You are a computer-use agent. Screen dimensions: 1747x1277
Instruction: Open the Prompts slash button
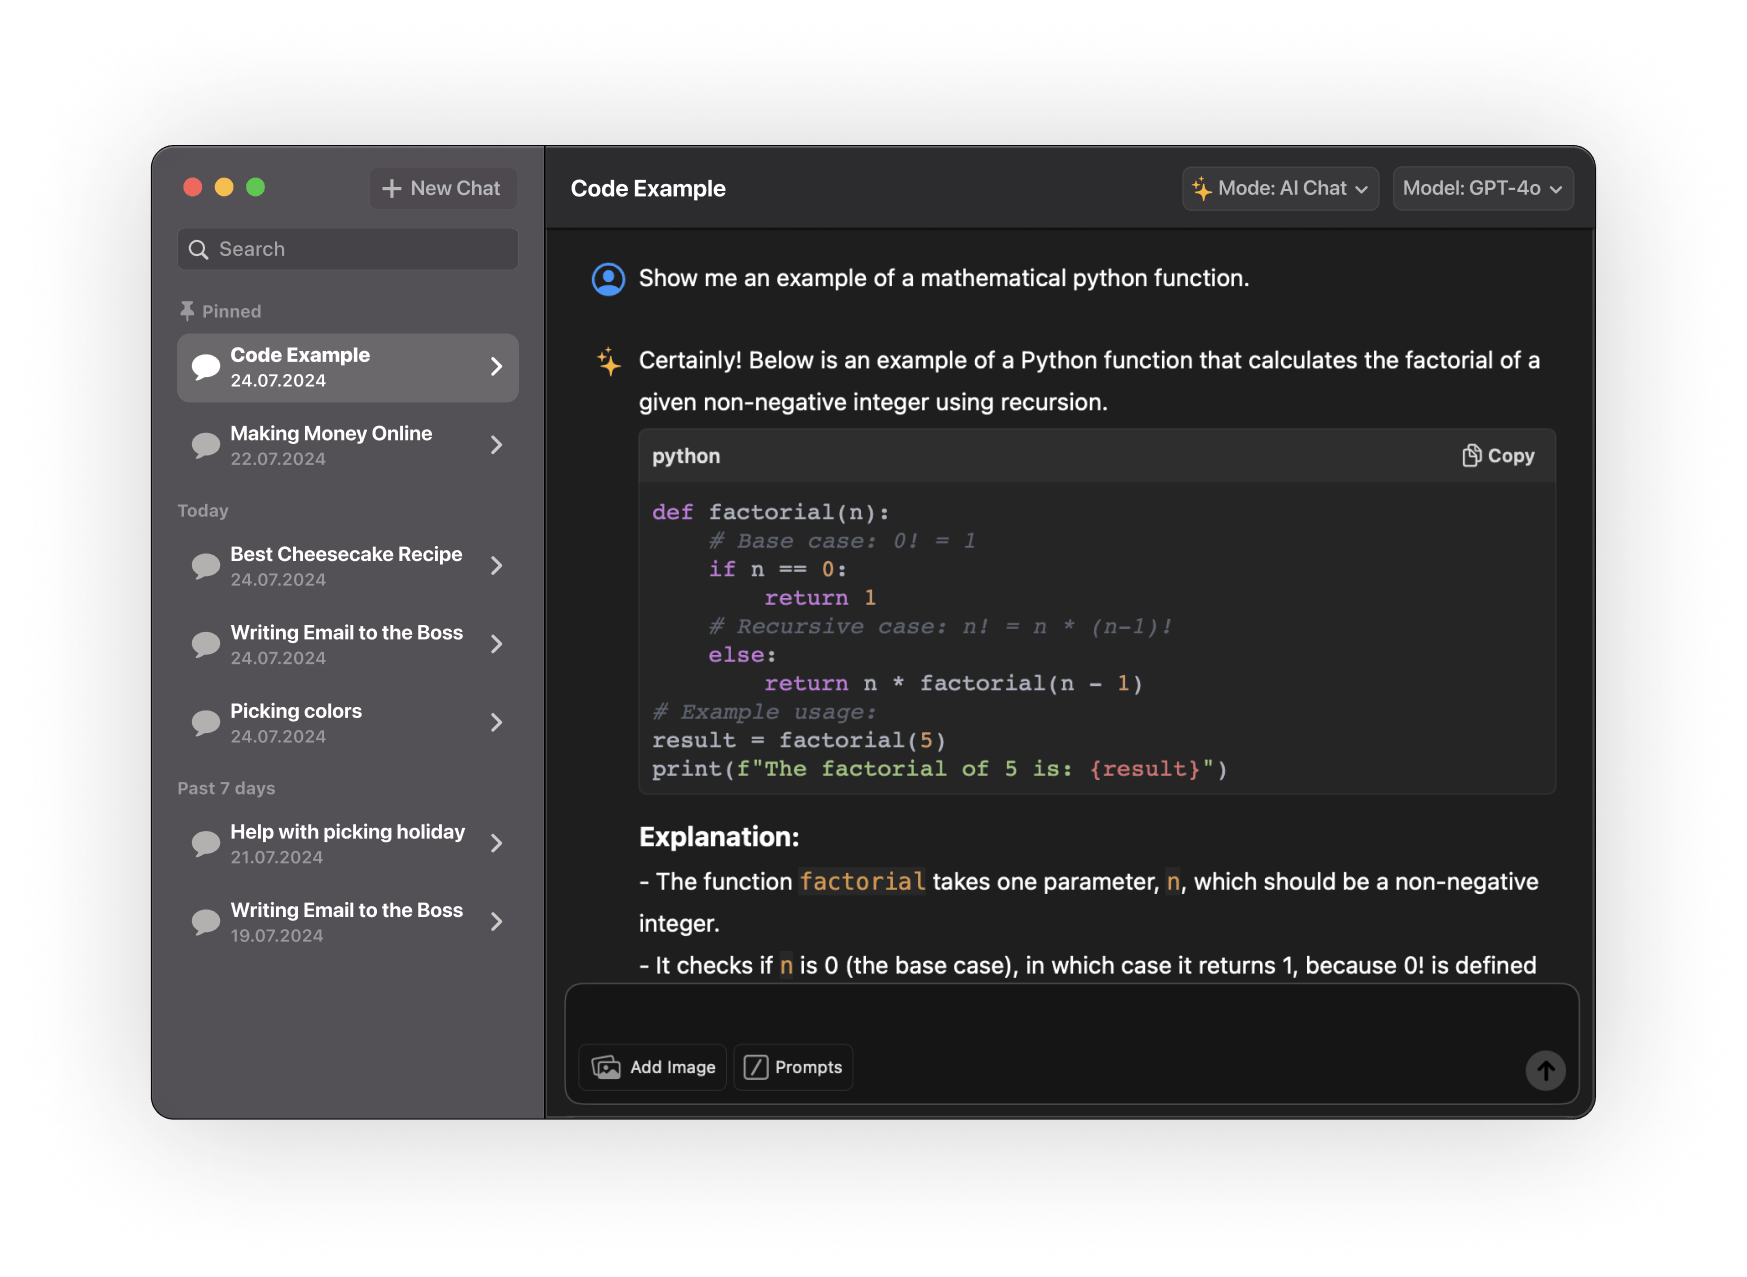793,1067
